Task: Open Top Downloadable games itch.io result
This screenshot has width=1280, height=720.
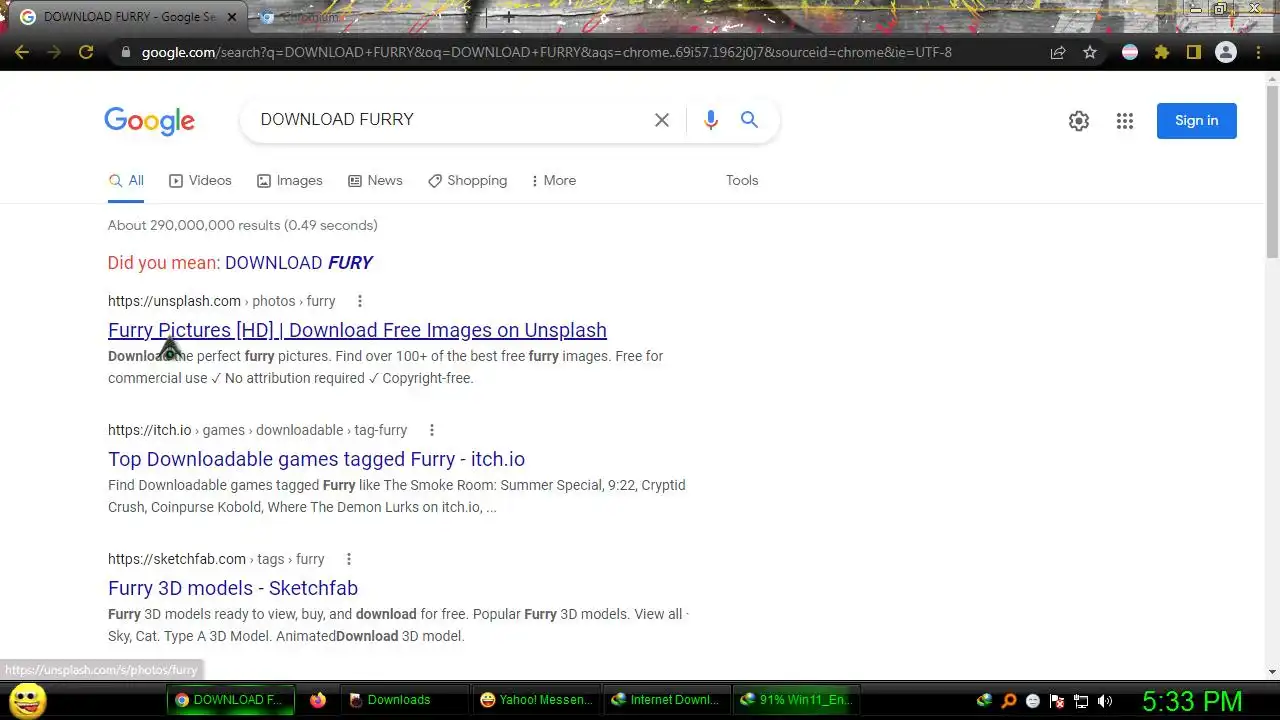Action: point(316,459)
